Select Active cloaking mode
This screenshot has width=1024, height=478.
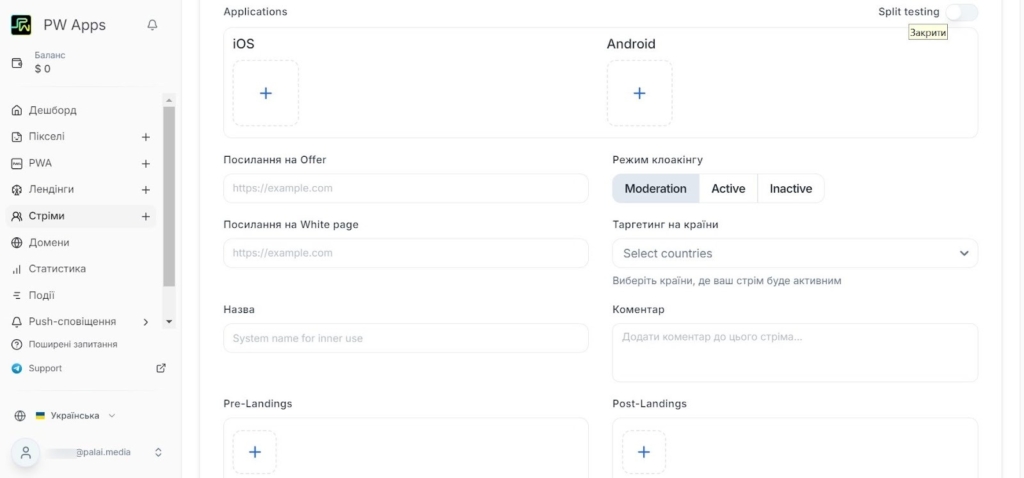tap(728, 189)
